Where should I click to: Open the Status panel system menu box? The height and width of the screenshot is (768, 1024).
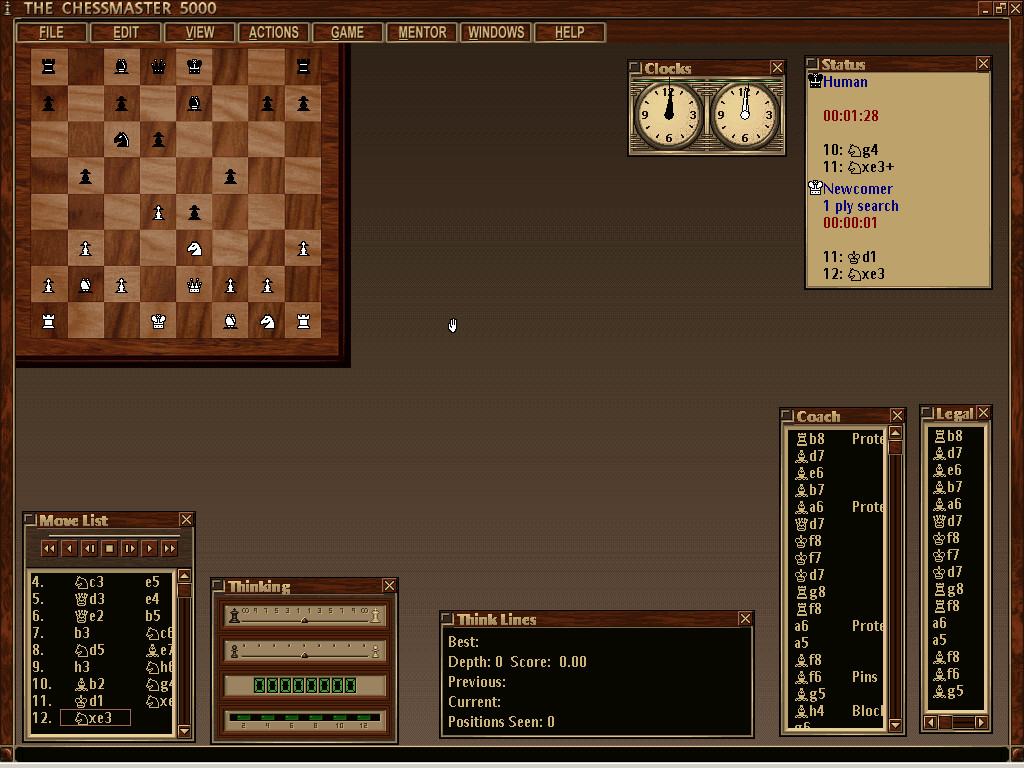point(812,63)
